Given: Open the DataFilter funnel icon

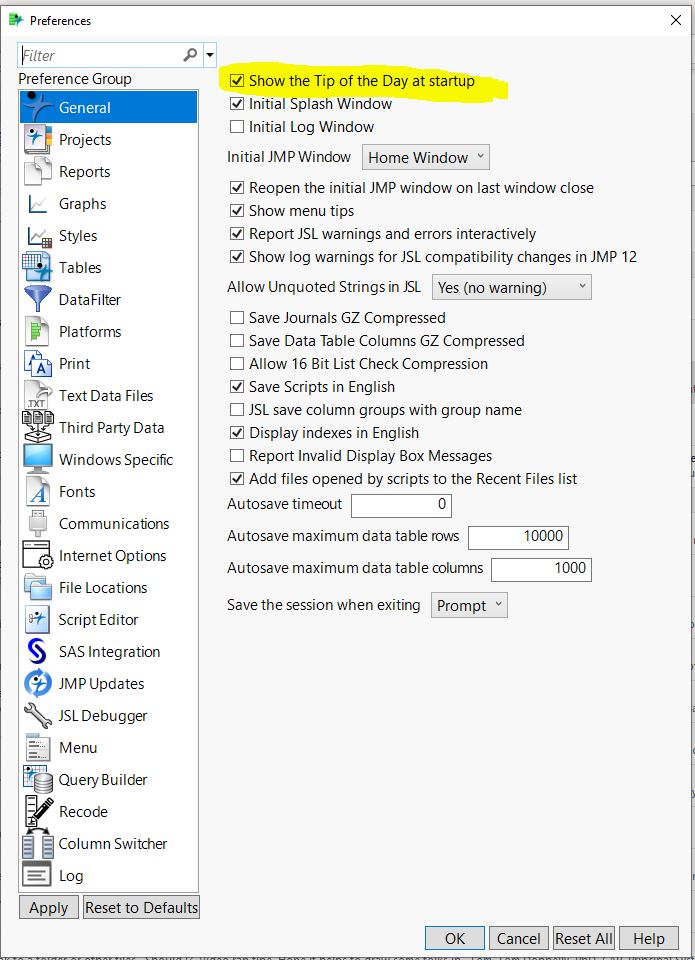Looking at the screenshot, I should click(38, 299).
